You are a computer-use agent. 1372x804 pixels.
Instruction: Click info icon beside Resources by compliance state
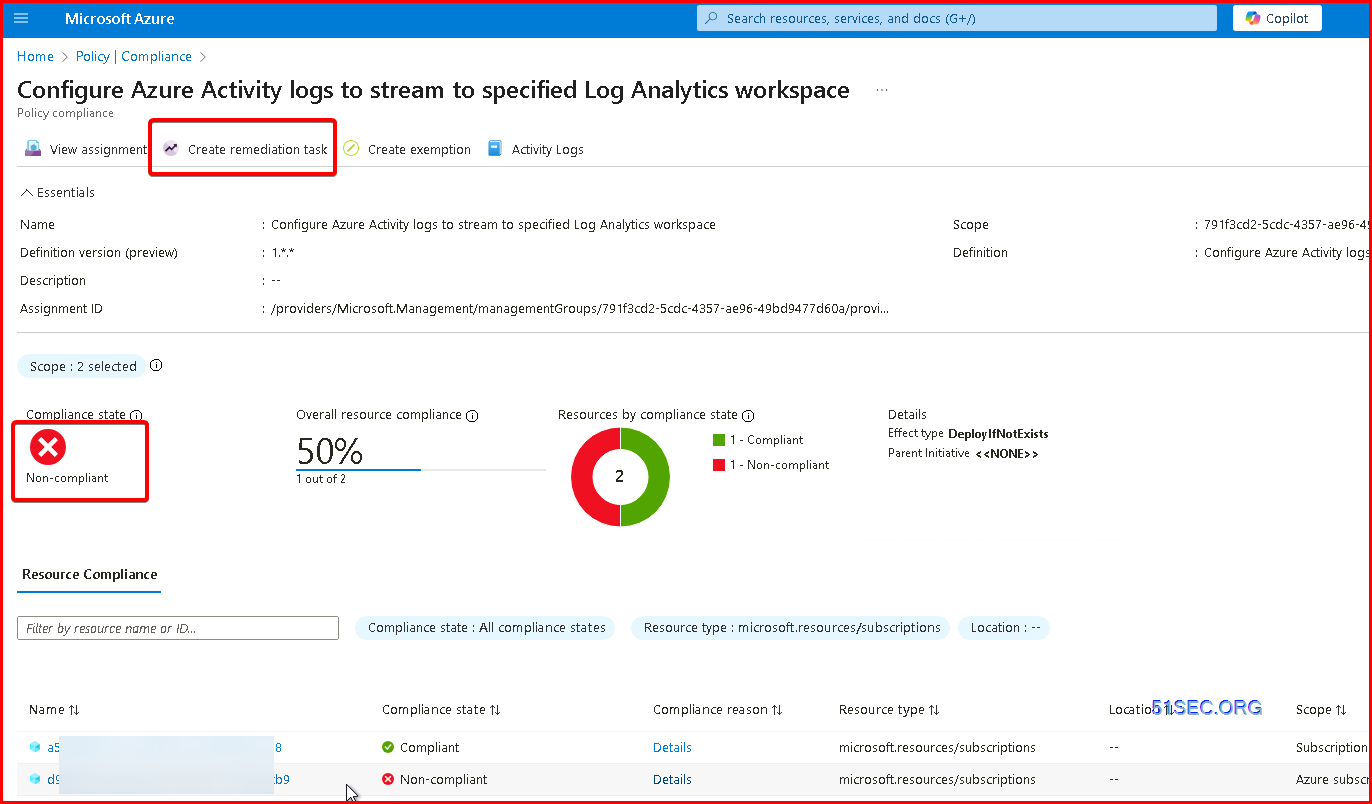tap(748, 415)
